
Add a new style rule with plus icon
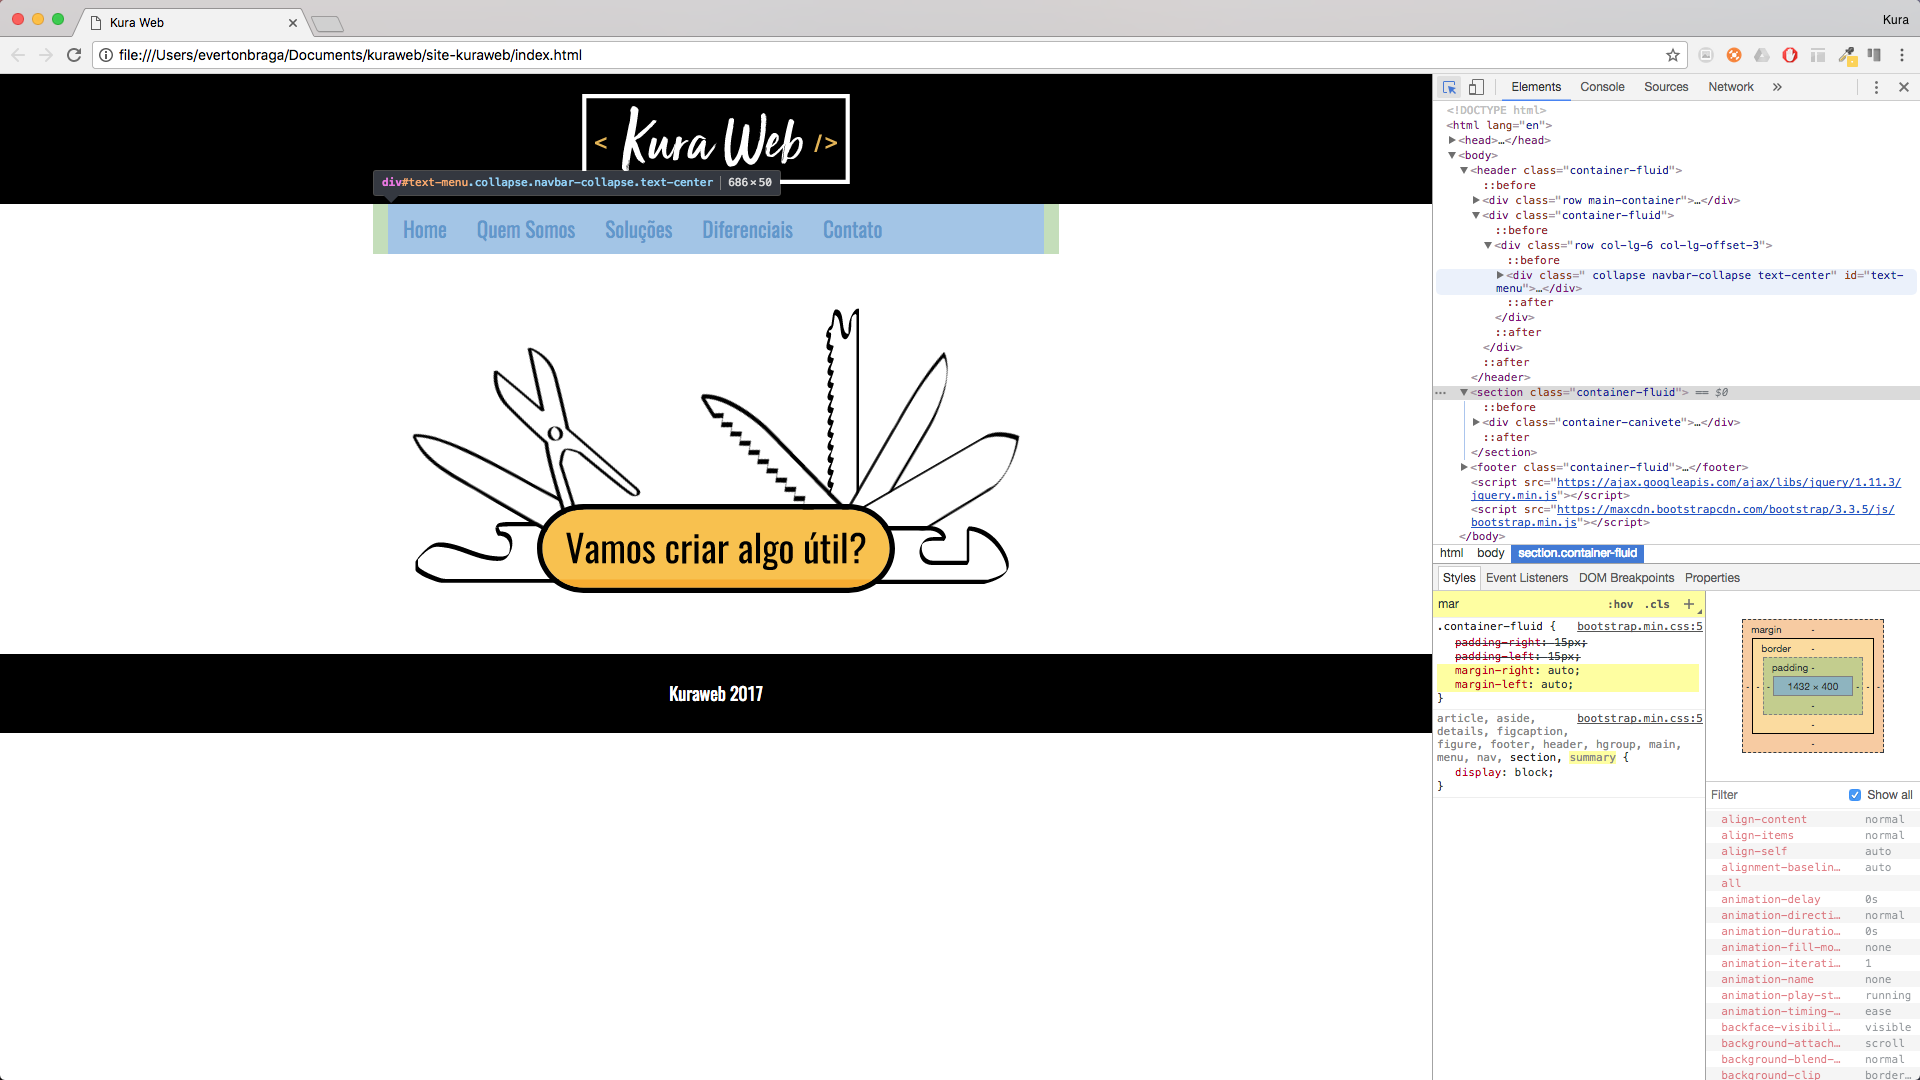[1689, 604]
